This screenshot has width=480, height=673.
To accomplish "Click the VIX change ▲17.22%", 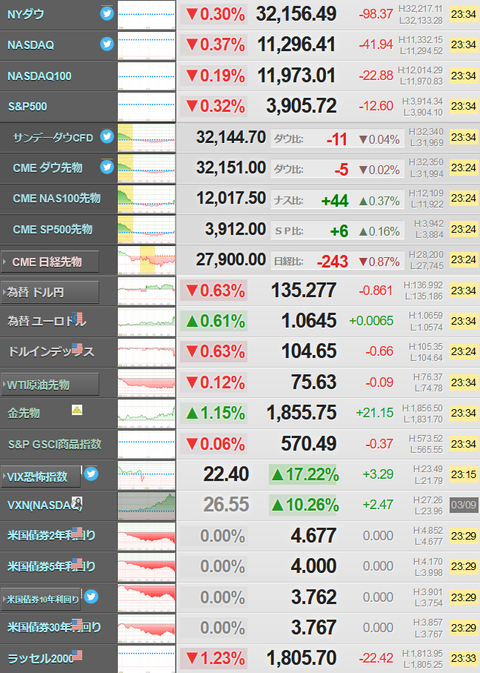I will pyautogui.click(x=304, y=475).
